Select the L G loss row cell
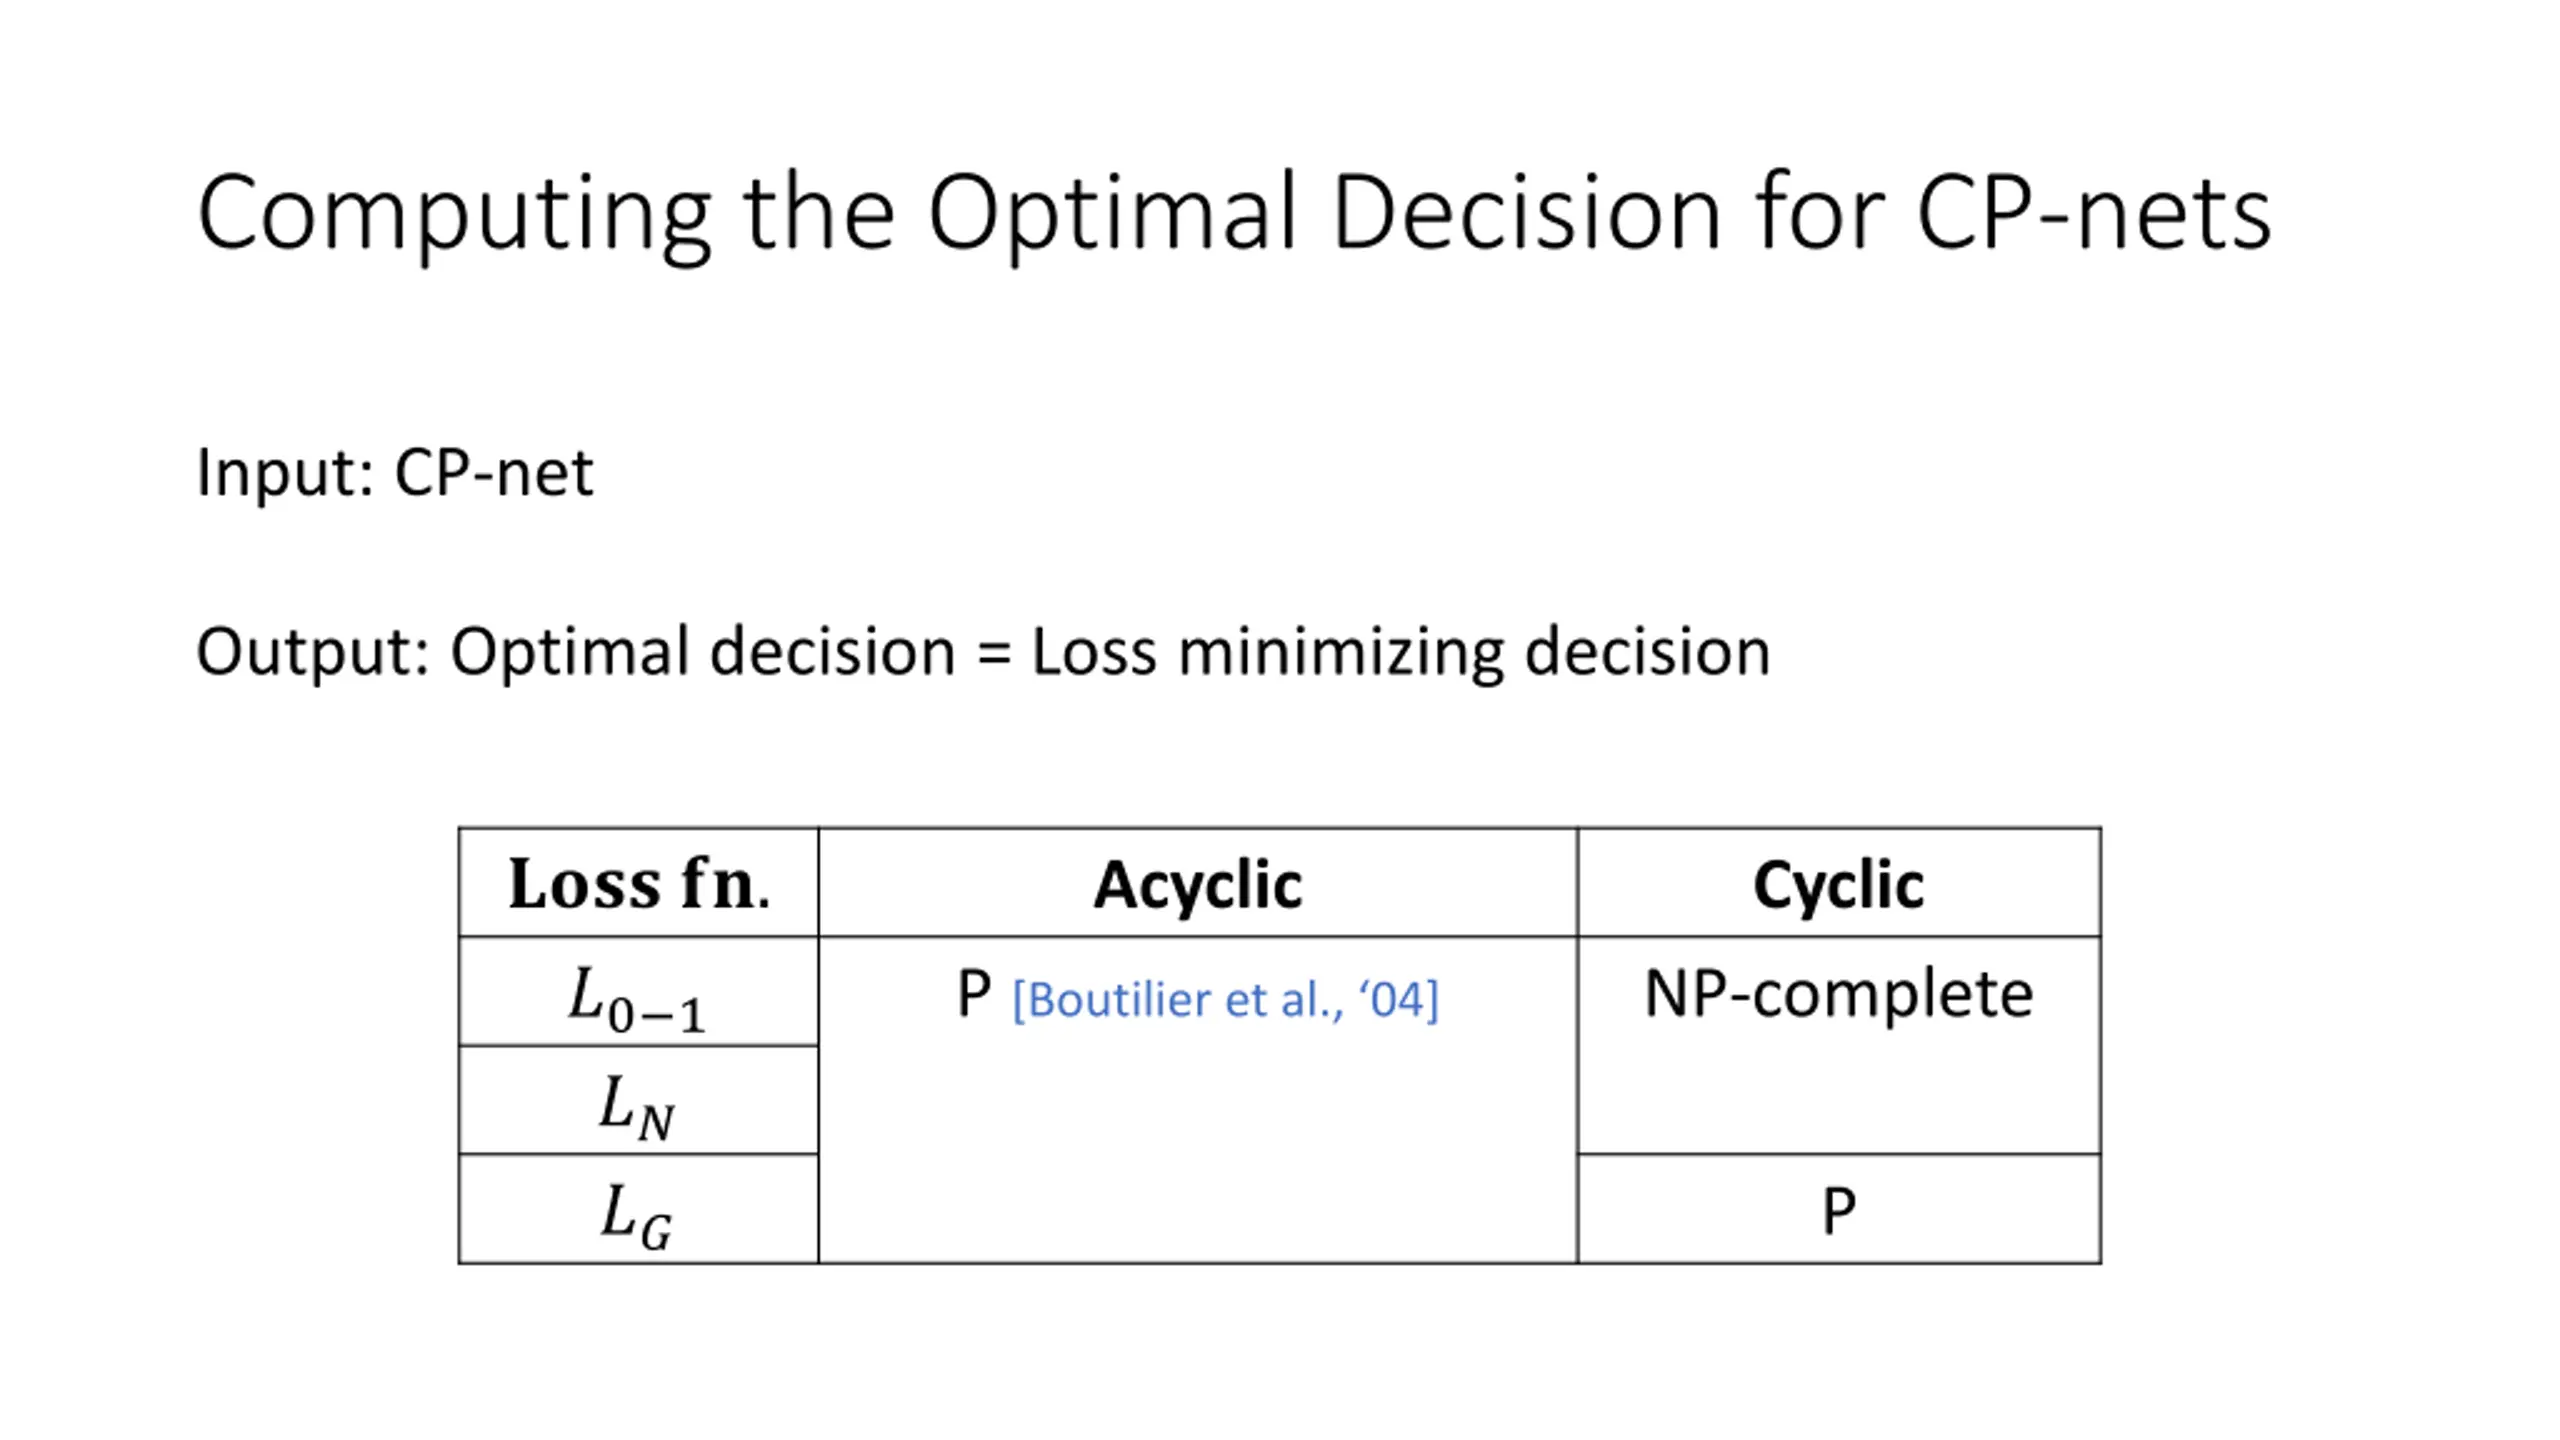 point(639,1210)
